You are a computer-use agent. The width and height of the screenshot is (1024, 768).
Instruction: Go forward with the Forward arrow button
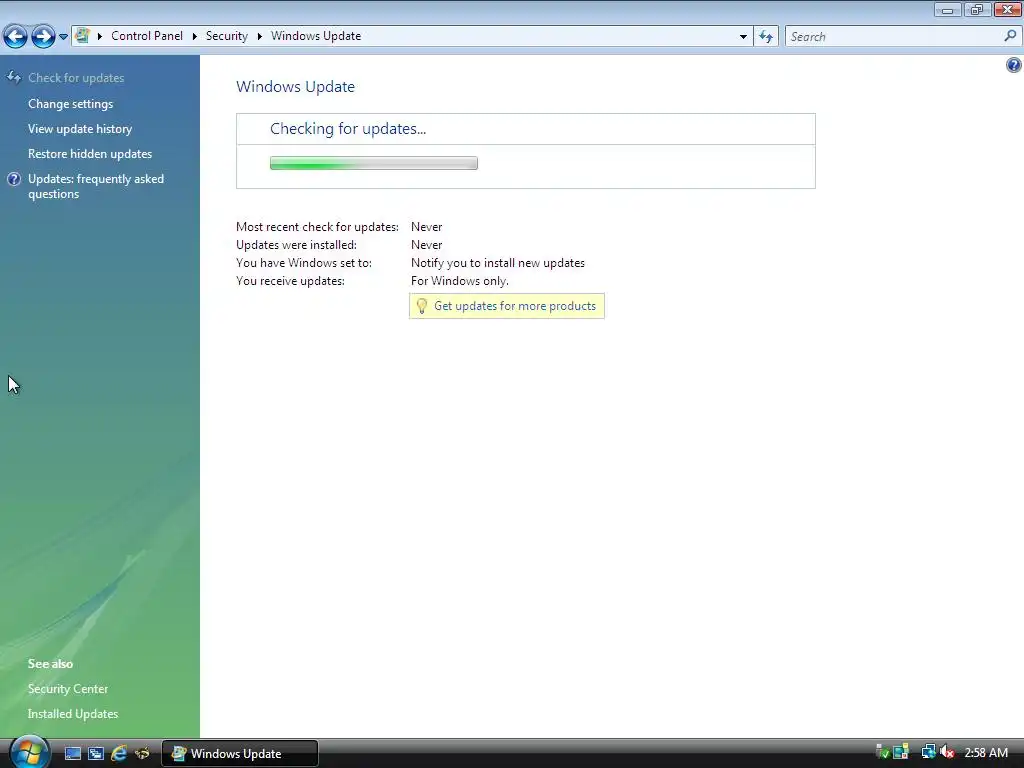pos(43,37)
